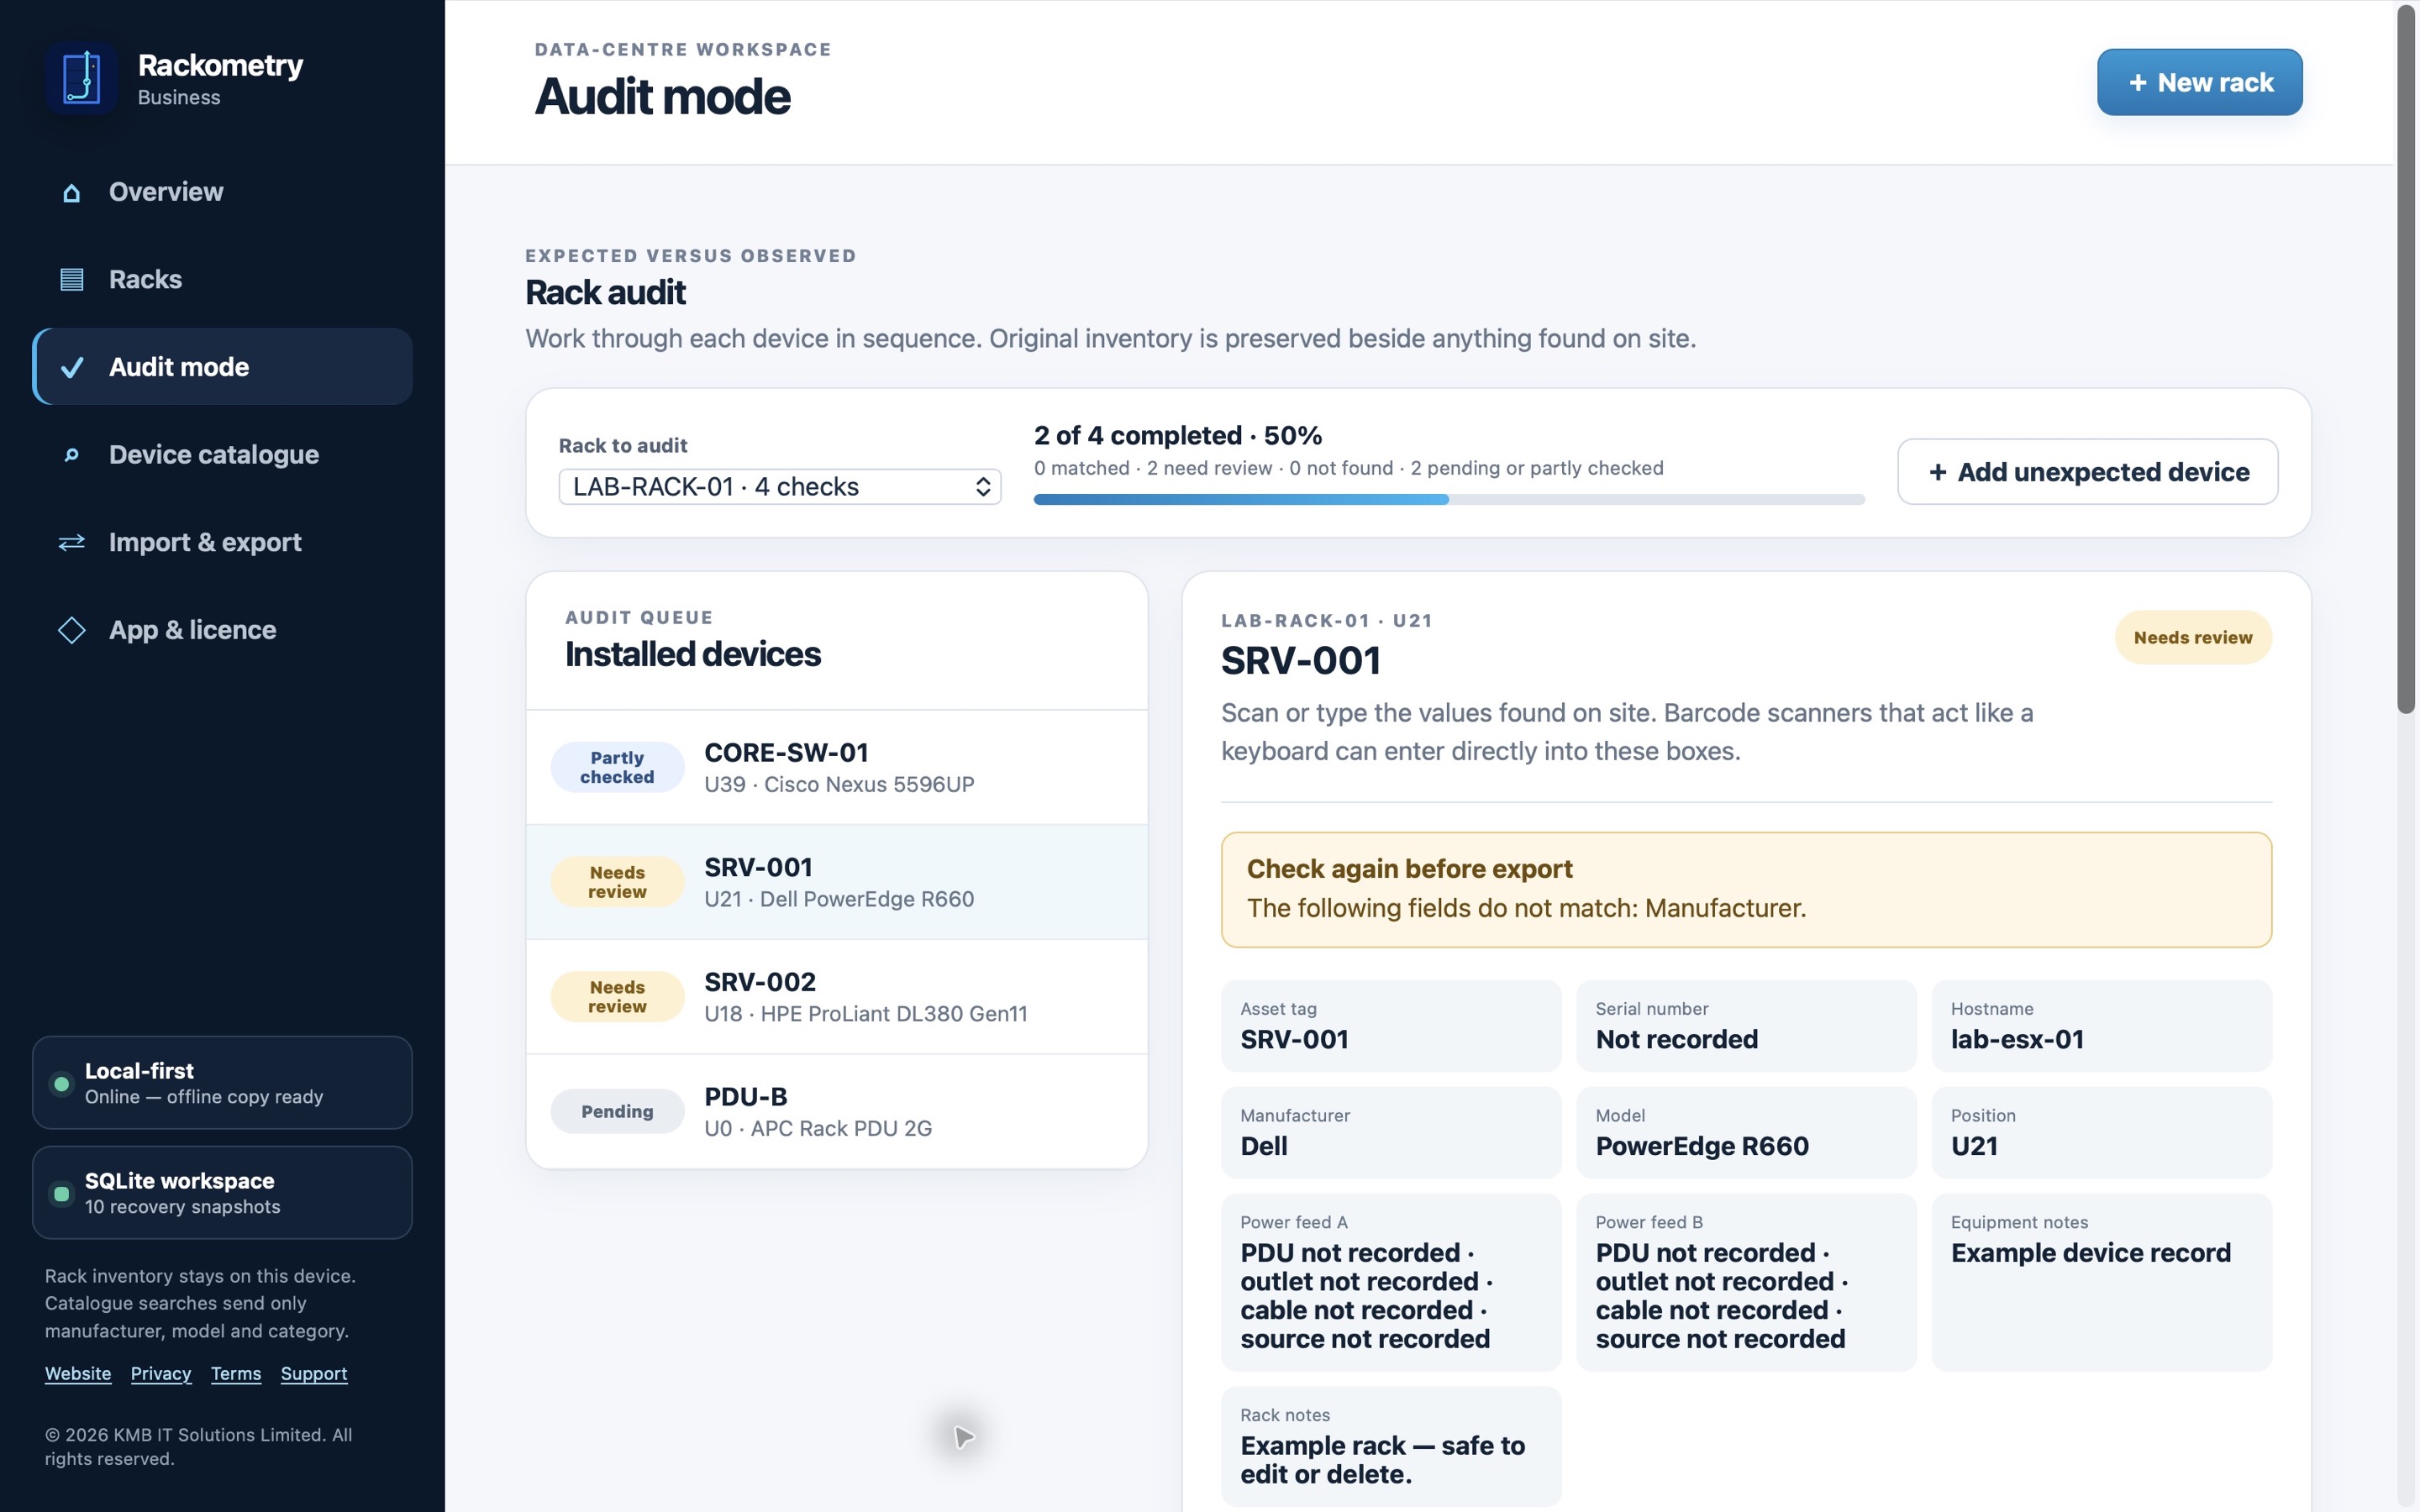Screen dimensions: 2420x1512
Task: Open the Terms link
Action: click(x=235, y=1373)
